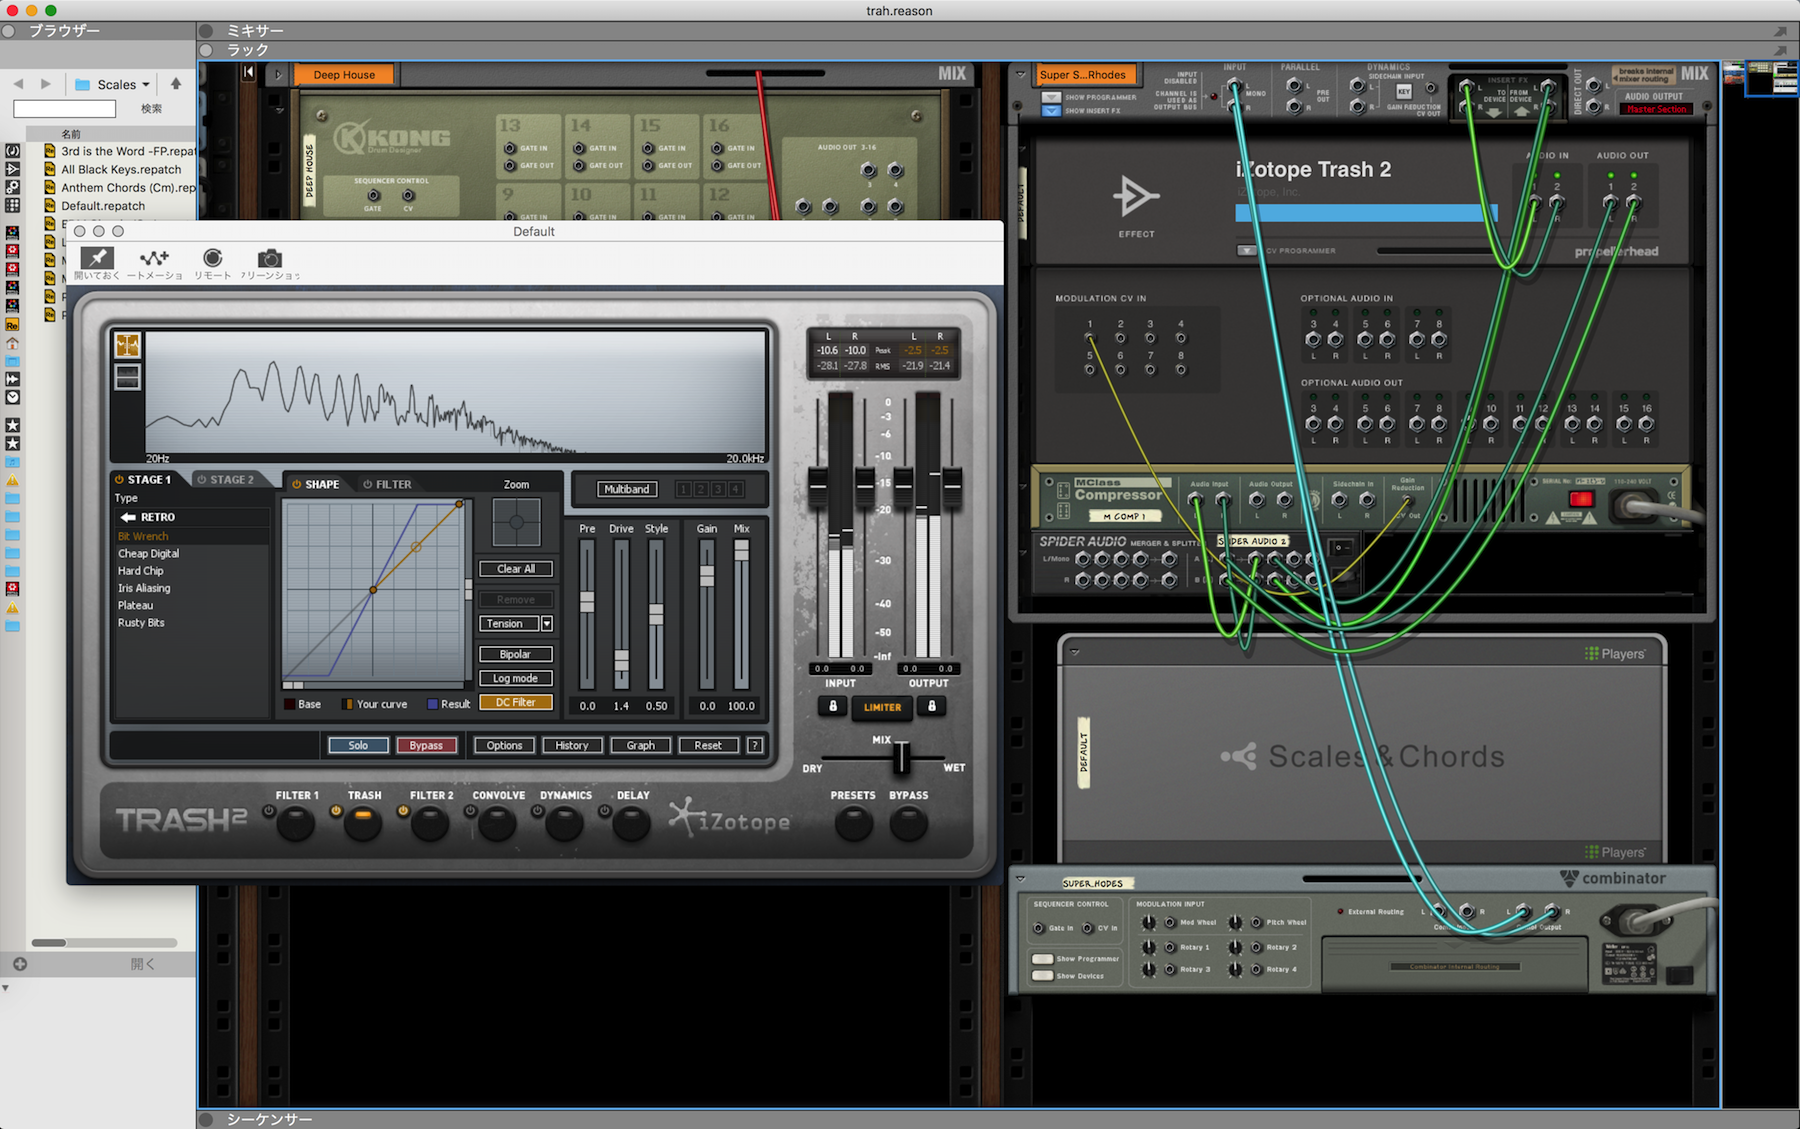Go up one folder in browser

176,84
